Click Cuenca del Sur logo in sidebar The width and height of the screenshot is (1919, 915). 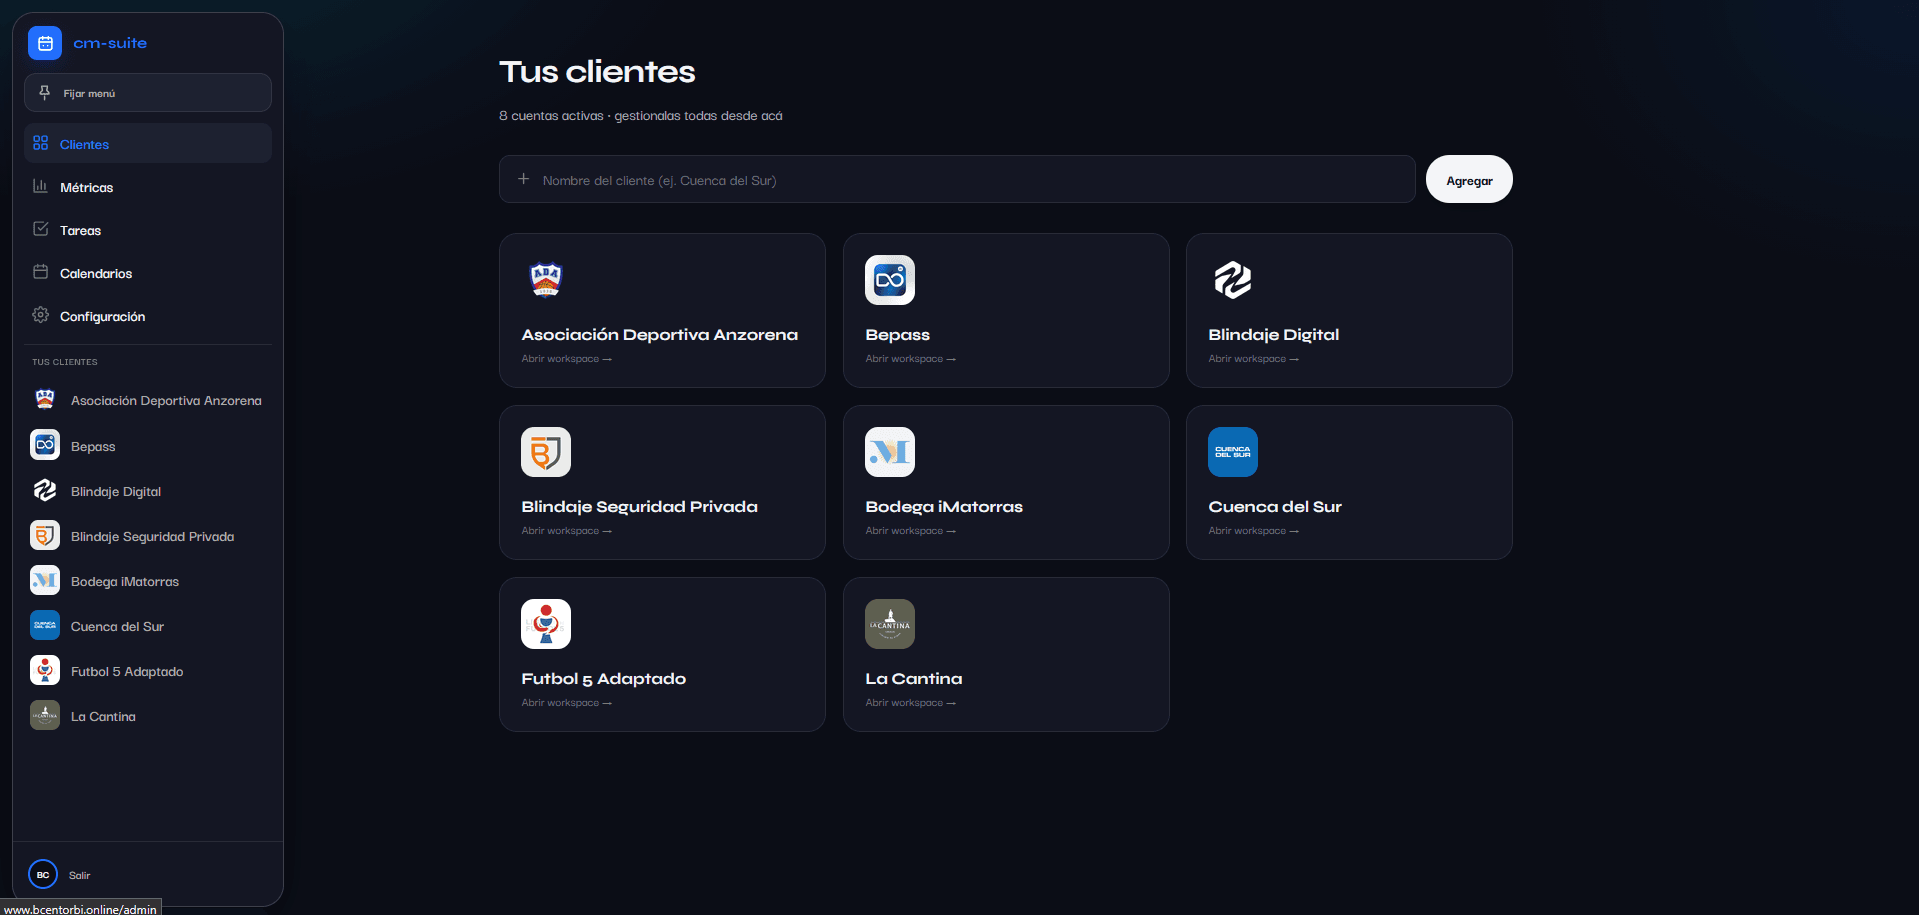[x=45, y=625]
